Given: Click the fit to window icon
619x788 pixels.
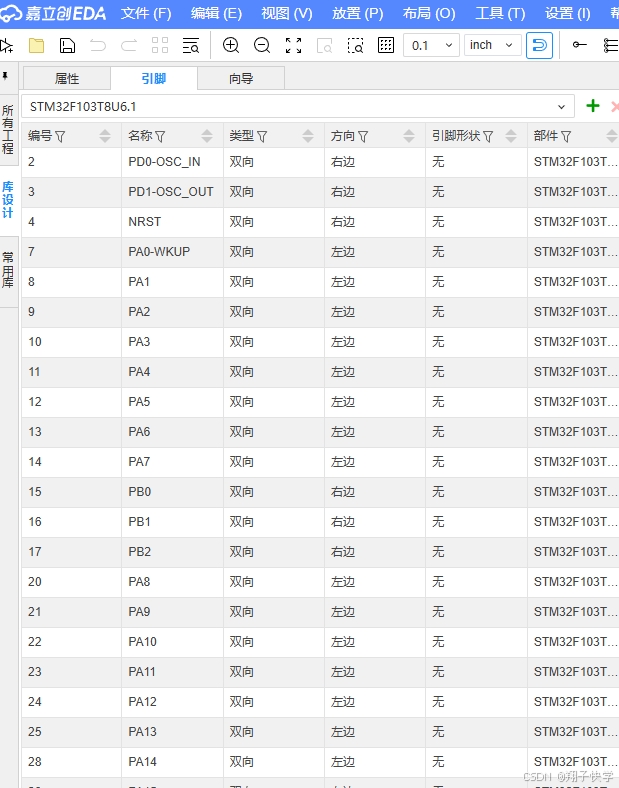Looking at the screenshot, I should coord(293,46).
